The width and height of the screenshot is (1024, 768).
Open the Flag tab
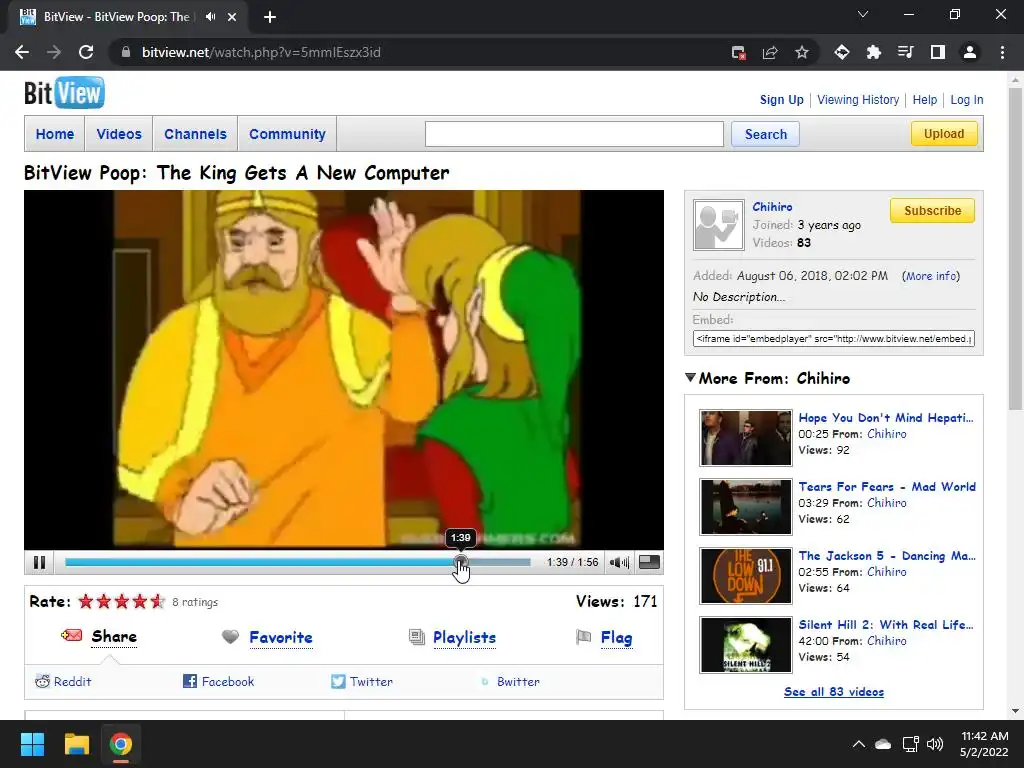[x=616, y=637]
